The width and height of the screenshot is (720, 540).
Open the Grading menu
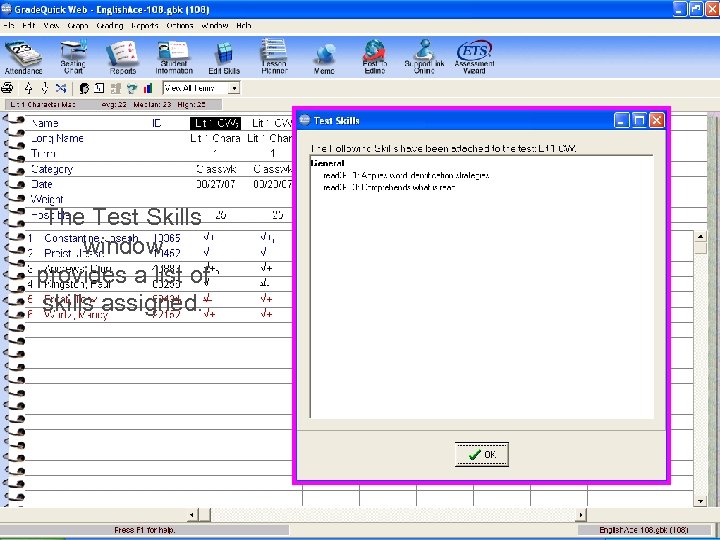click(110, 26)
